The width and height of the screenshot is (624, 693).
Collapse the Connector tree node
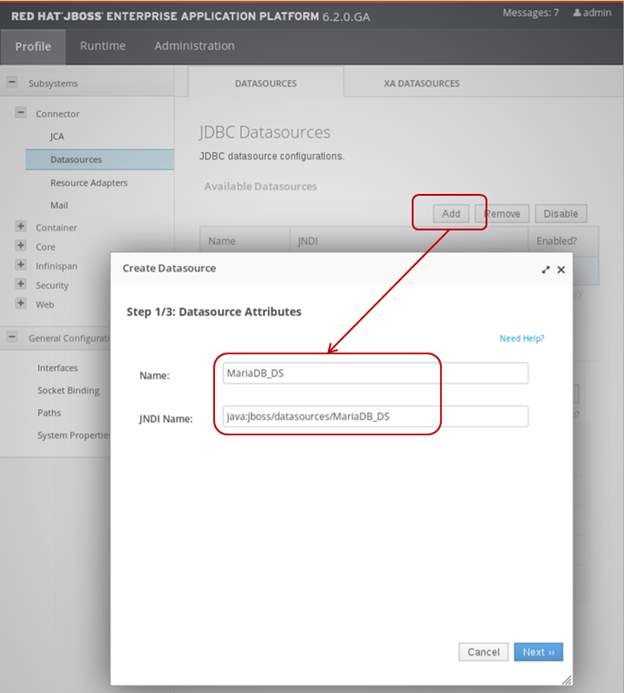21,114
